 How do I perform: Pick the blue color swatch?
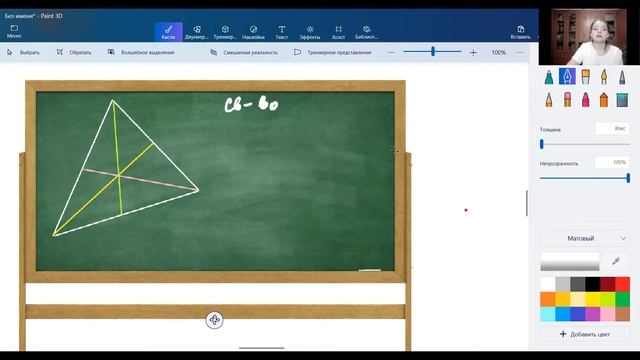(562, 314)
